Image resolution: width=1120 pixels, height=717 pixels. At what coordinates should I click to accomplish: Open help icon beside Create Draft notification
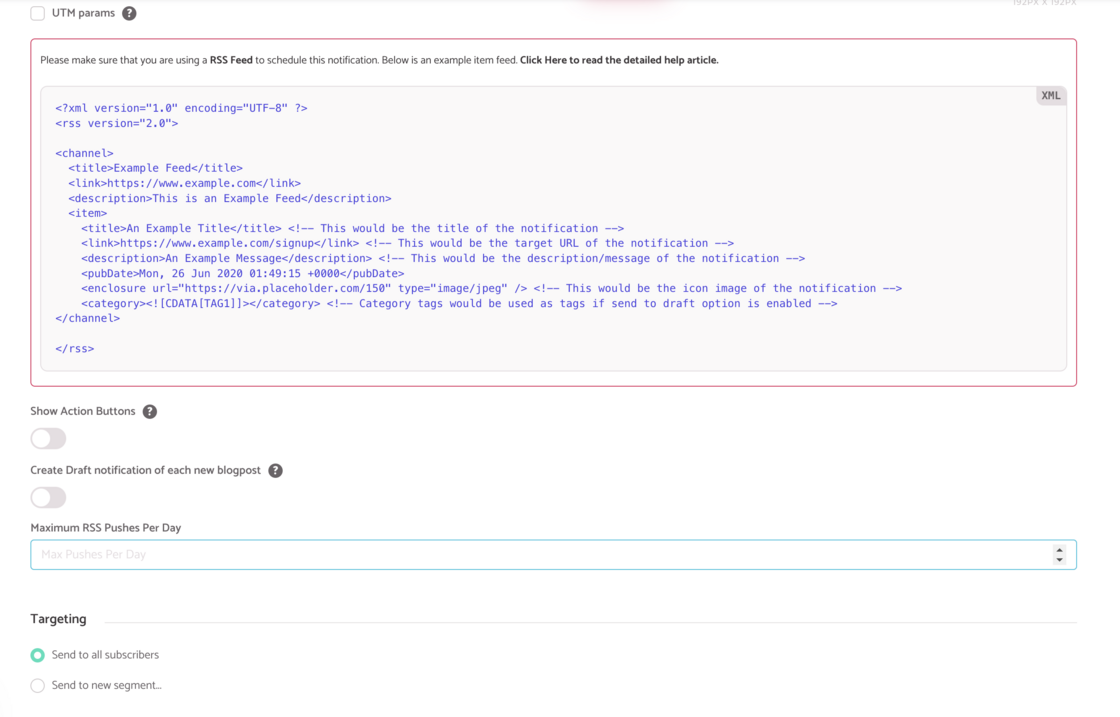[275, 471]
